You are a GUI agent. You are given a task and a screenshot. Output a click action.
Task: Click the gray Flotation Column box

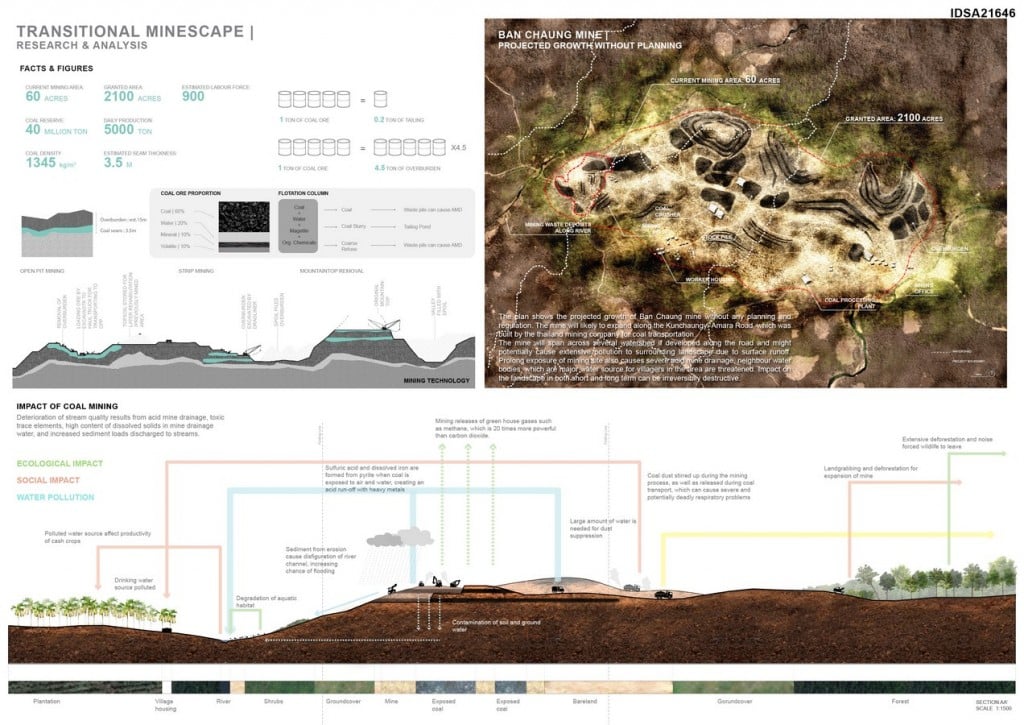tap(298, 226)
